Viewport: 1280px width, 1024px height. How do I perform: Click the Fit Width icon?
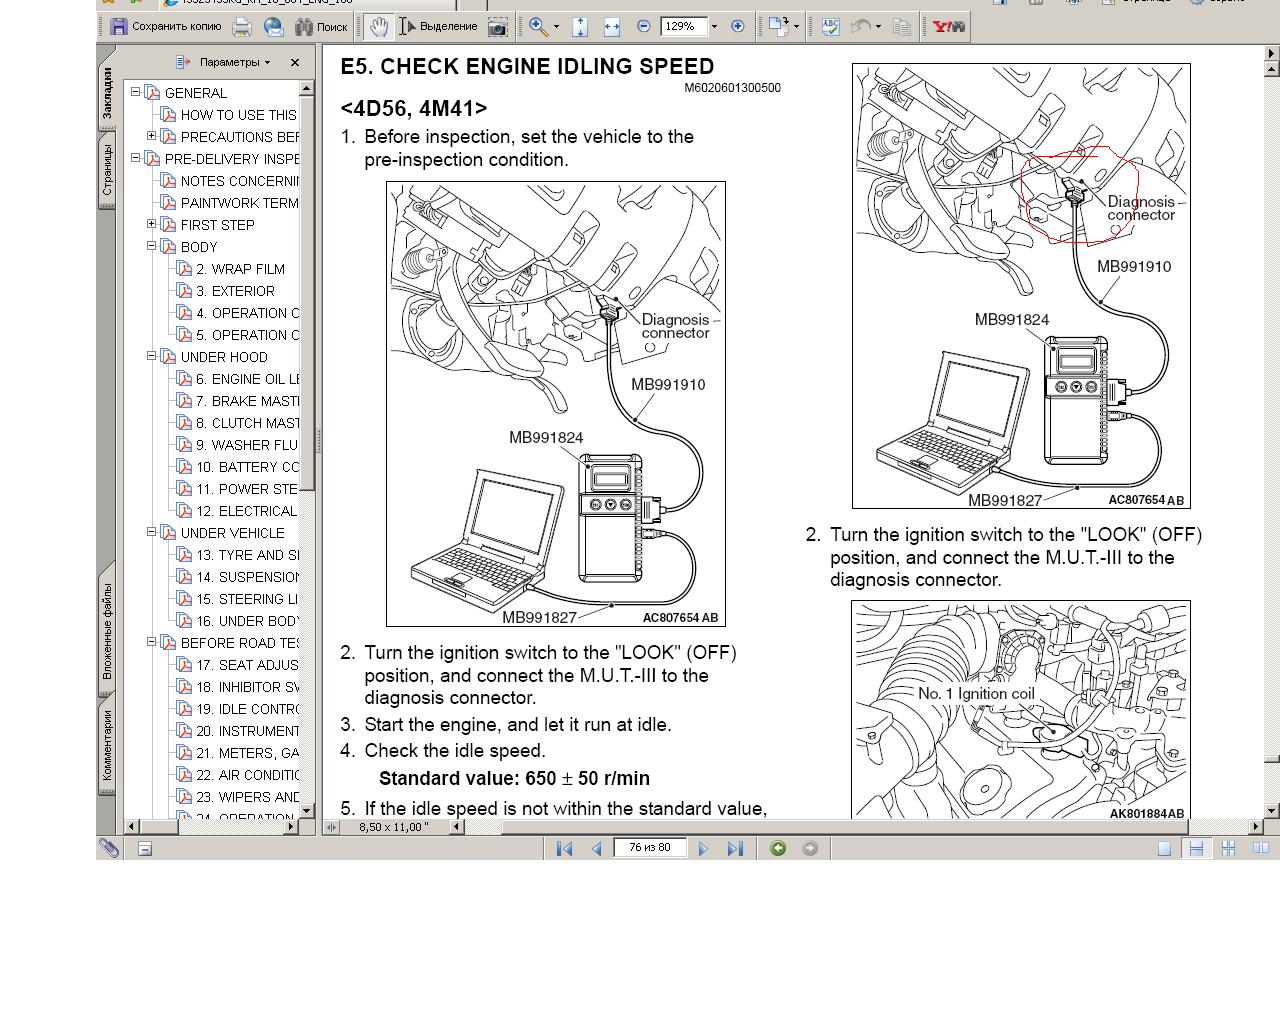click(612, 27)
